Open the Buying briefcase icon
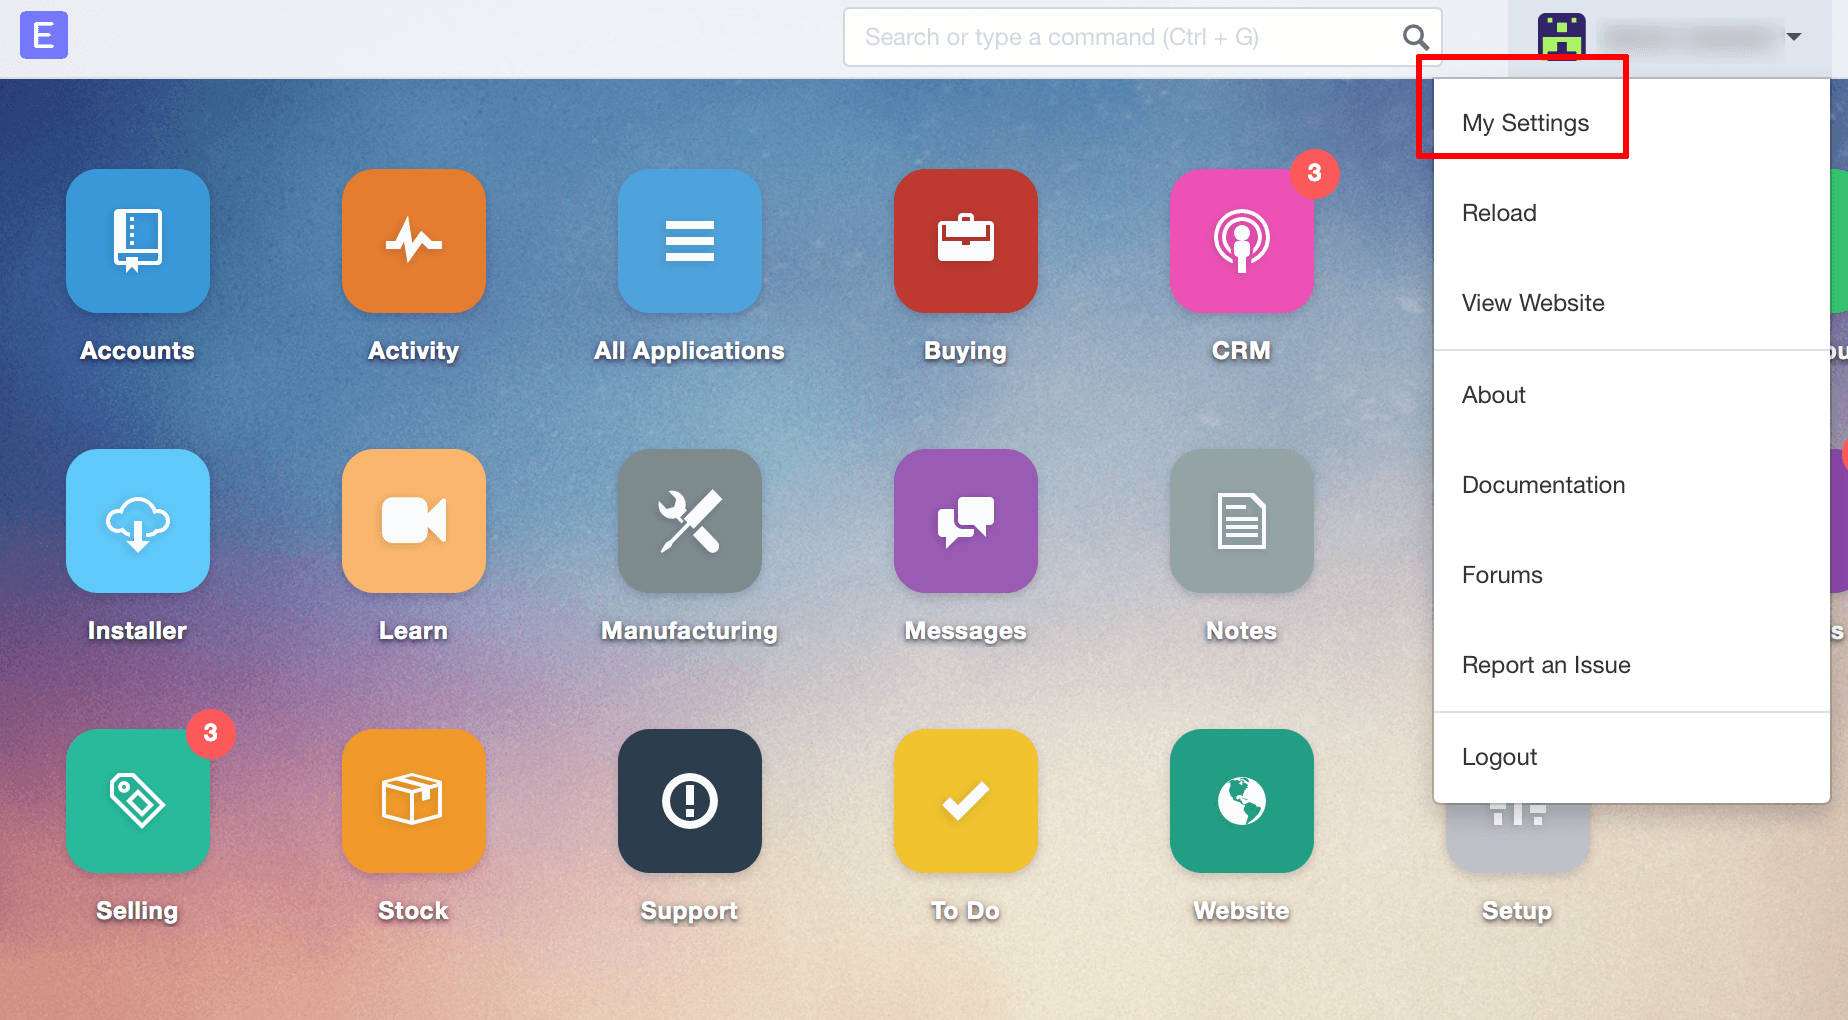Screen dimensions: 1848x1020 [966, 241]
